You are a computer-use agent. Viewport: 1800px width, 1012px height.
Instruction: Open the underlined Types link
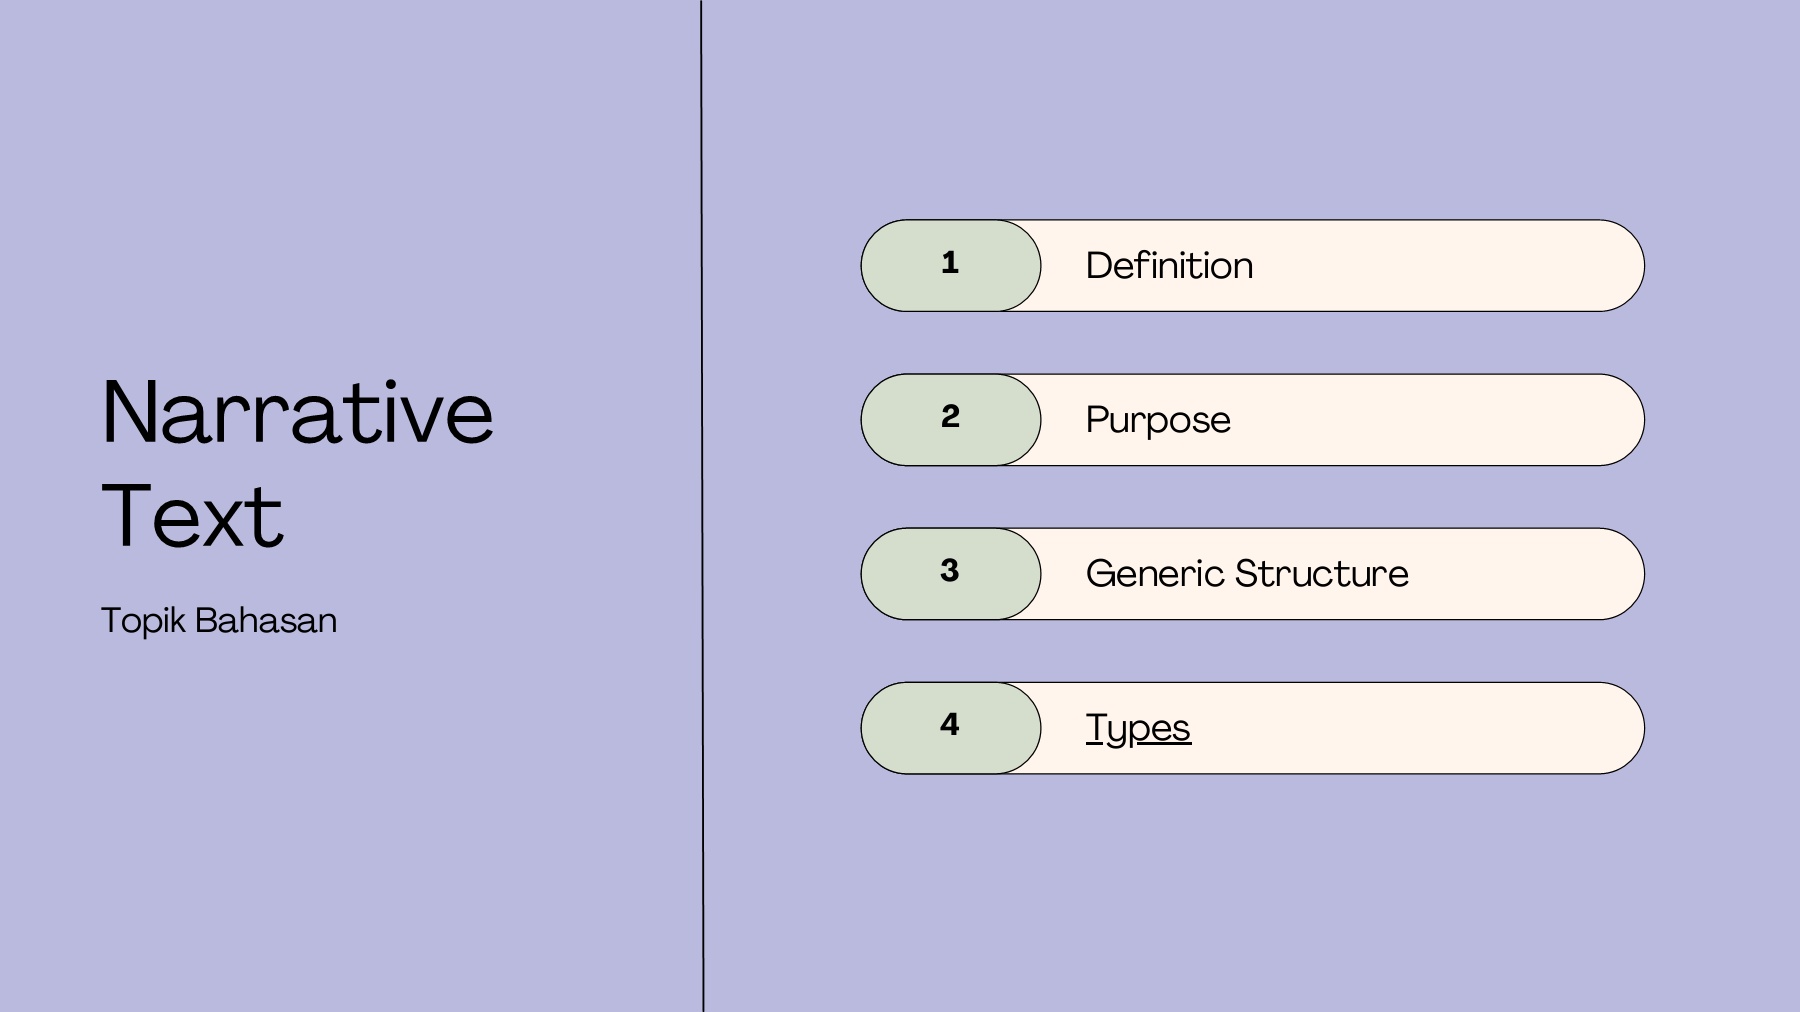point(1138,728)
